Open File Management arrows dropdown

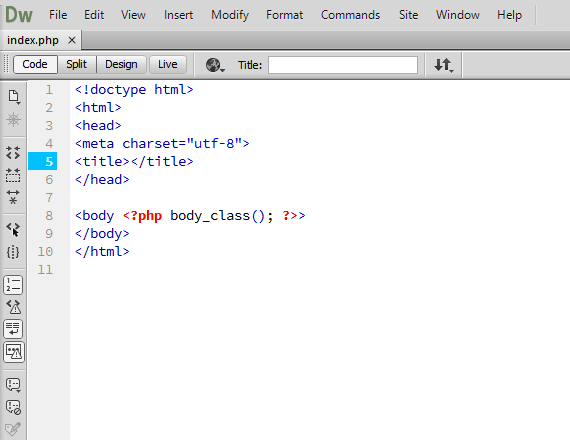point(444,65)
